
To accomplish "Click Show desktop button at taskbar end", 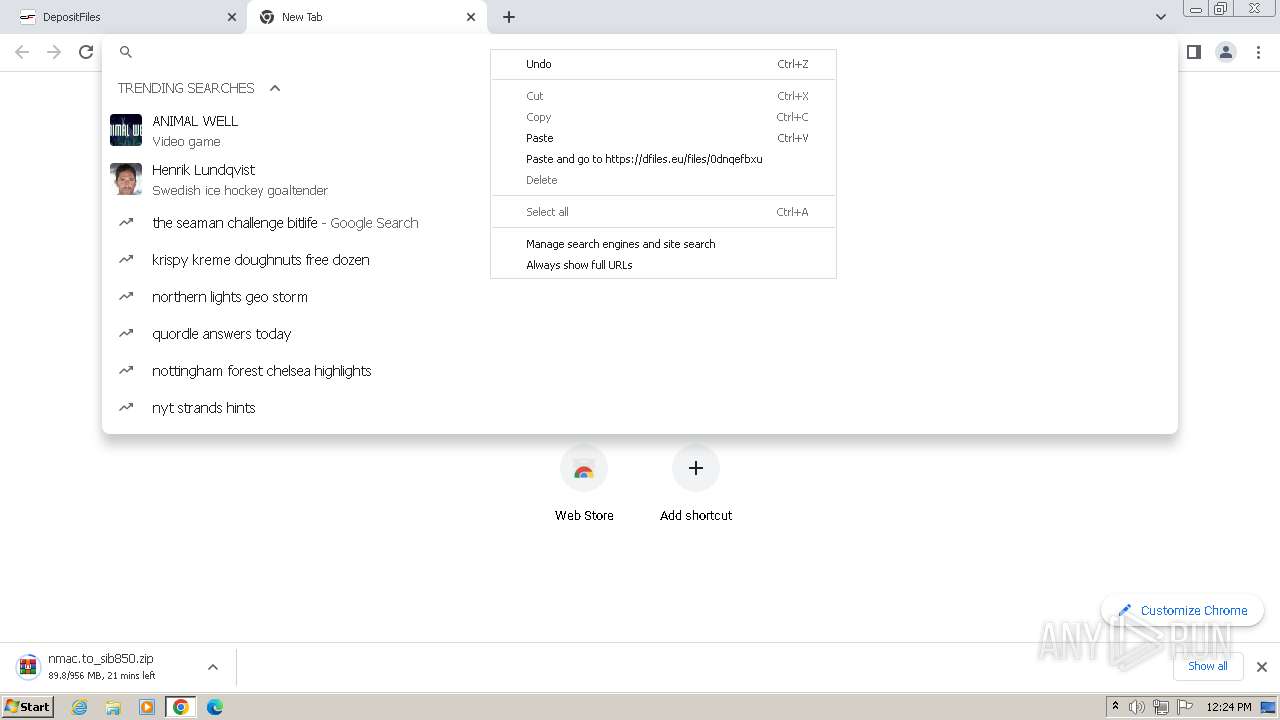I will 1269,707.
